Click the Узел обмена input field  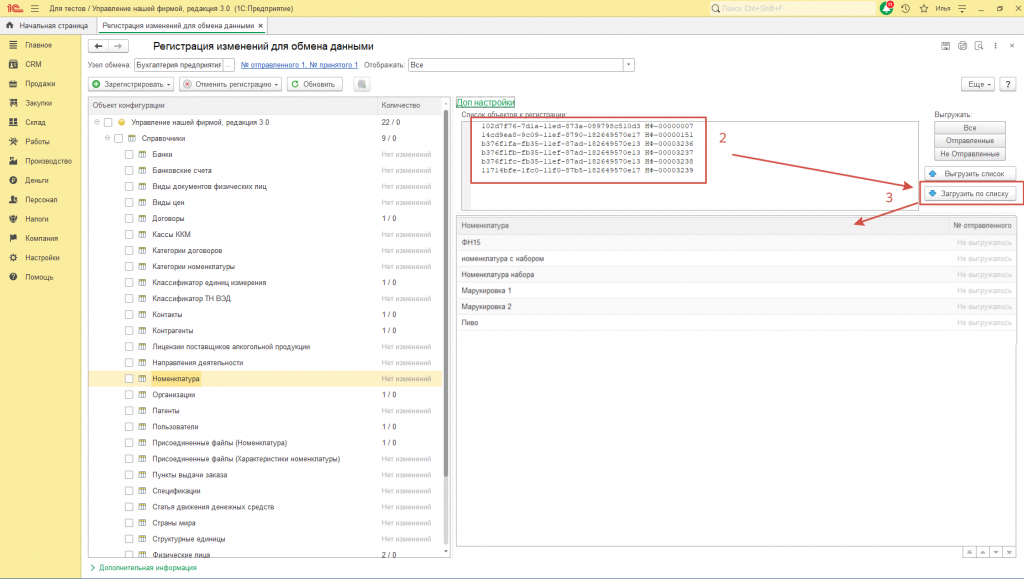tap(178, 65)
